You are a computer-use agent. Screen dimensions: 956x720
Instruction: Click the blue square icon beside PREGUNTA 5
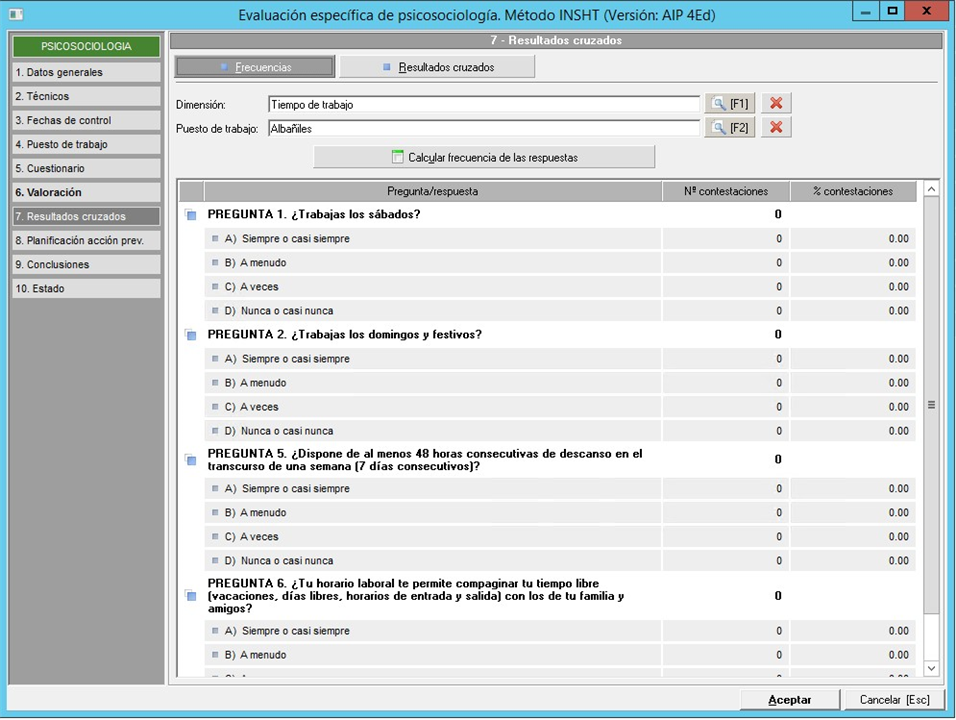(191, 460)
